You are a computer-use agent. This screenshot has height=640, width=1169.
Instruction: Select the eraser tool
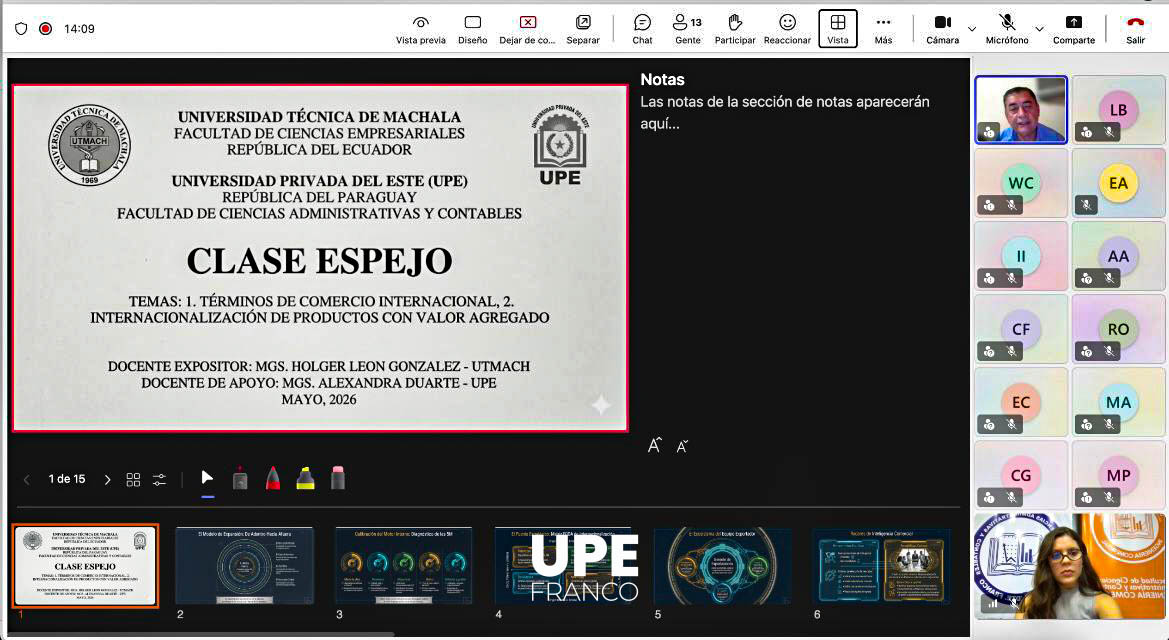[x=338, y=478]
